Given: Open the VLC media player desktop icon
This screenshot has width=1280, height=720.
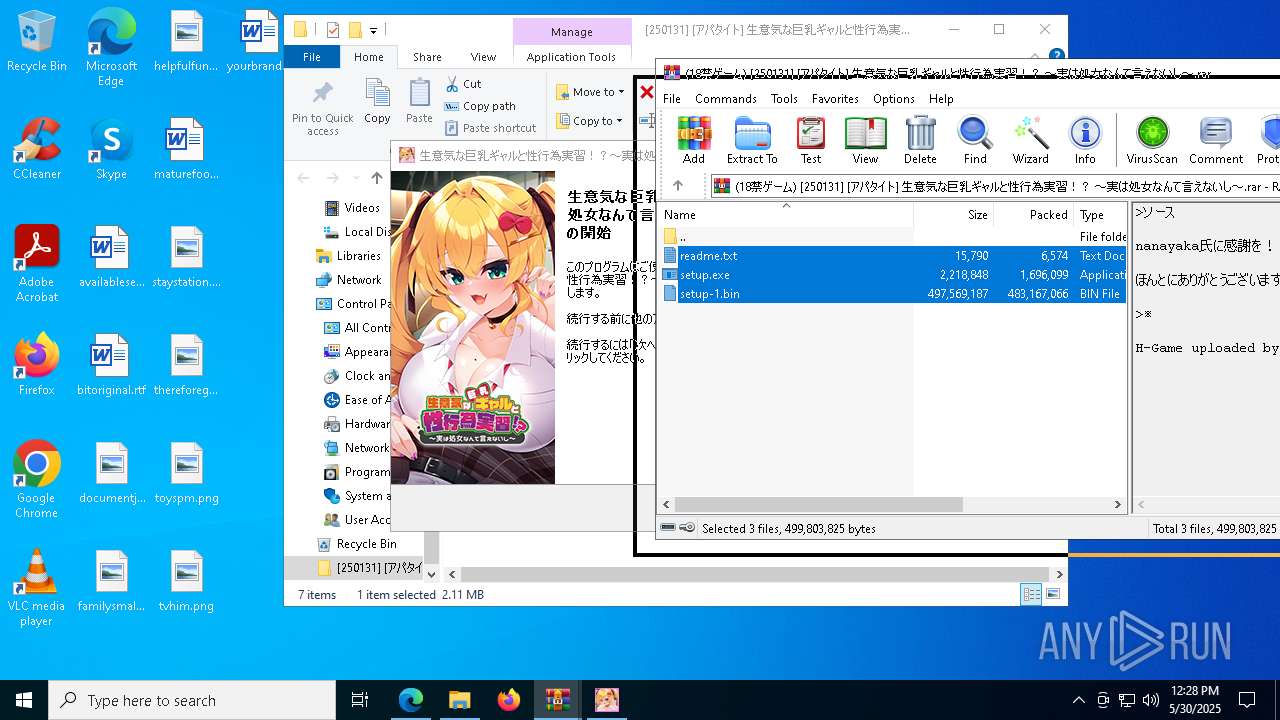Looking at the screenshot, I should 36,588.
